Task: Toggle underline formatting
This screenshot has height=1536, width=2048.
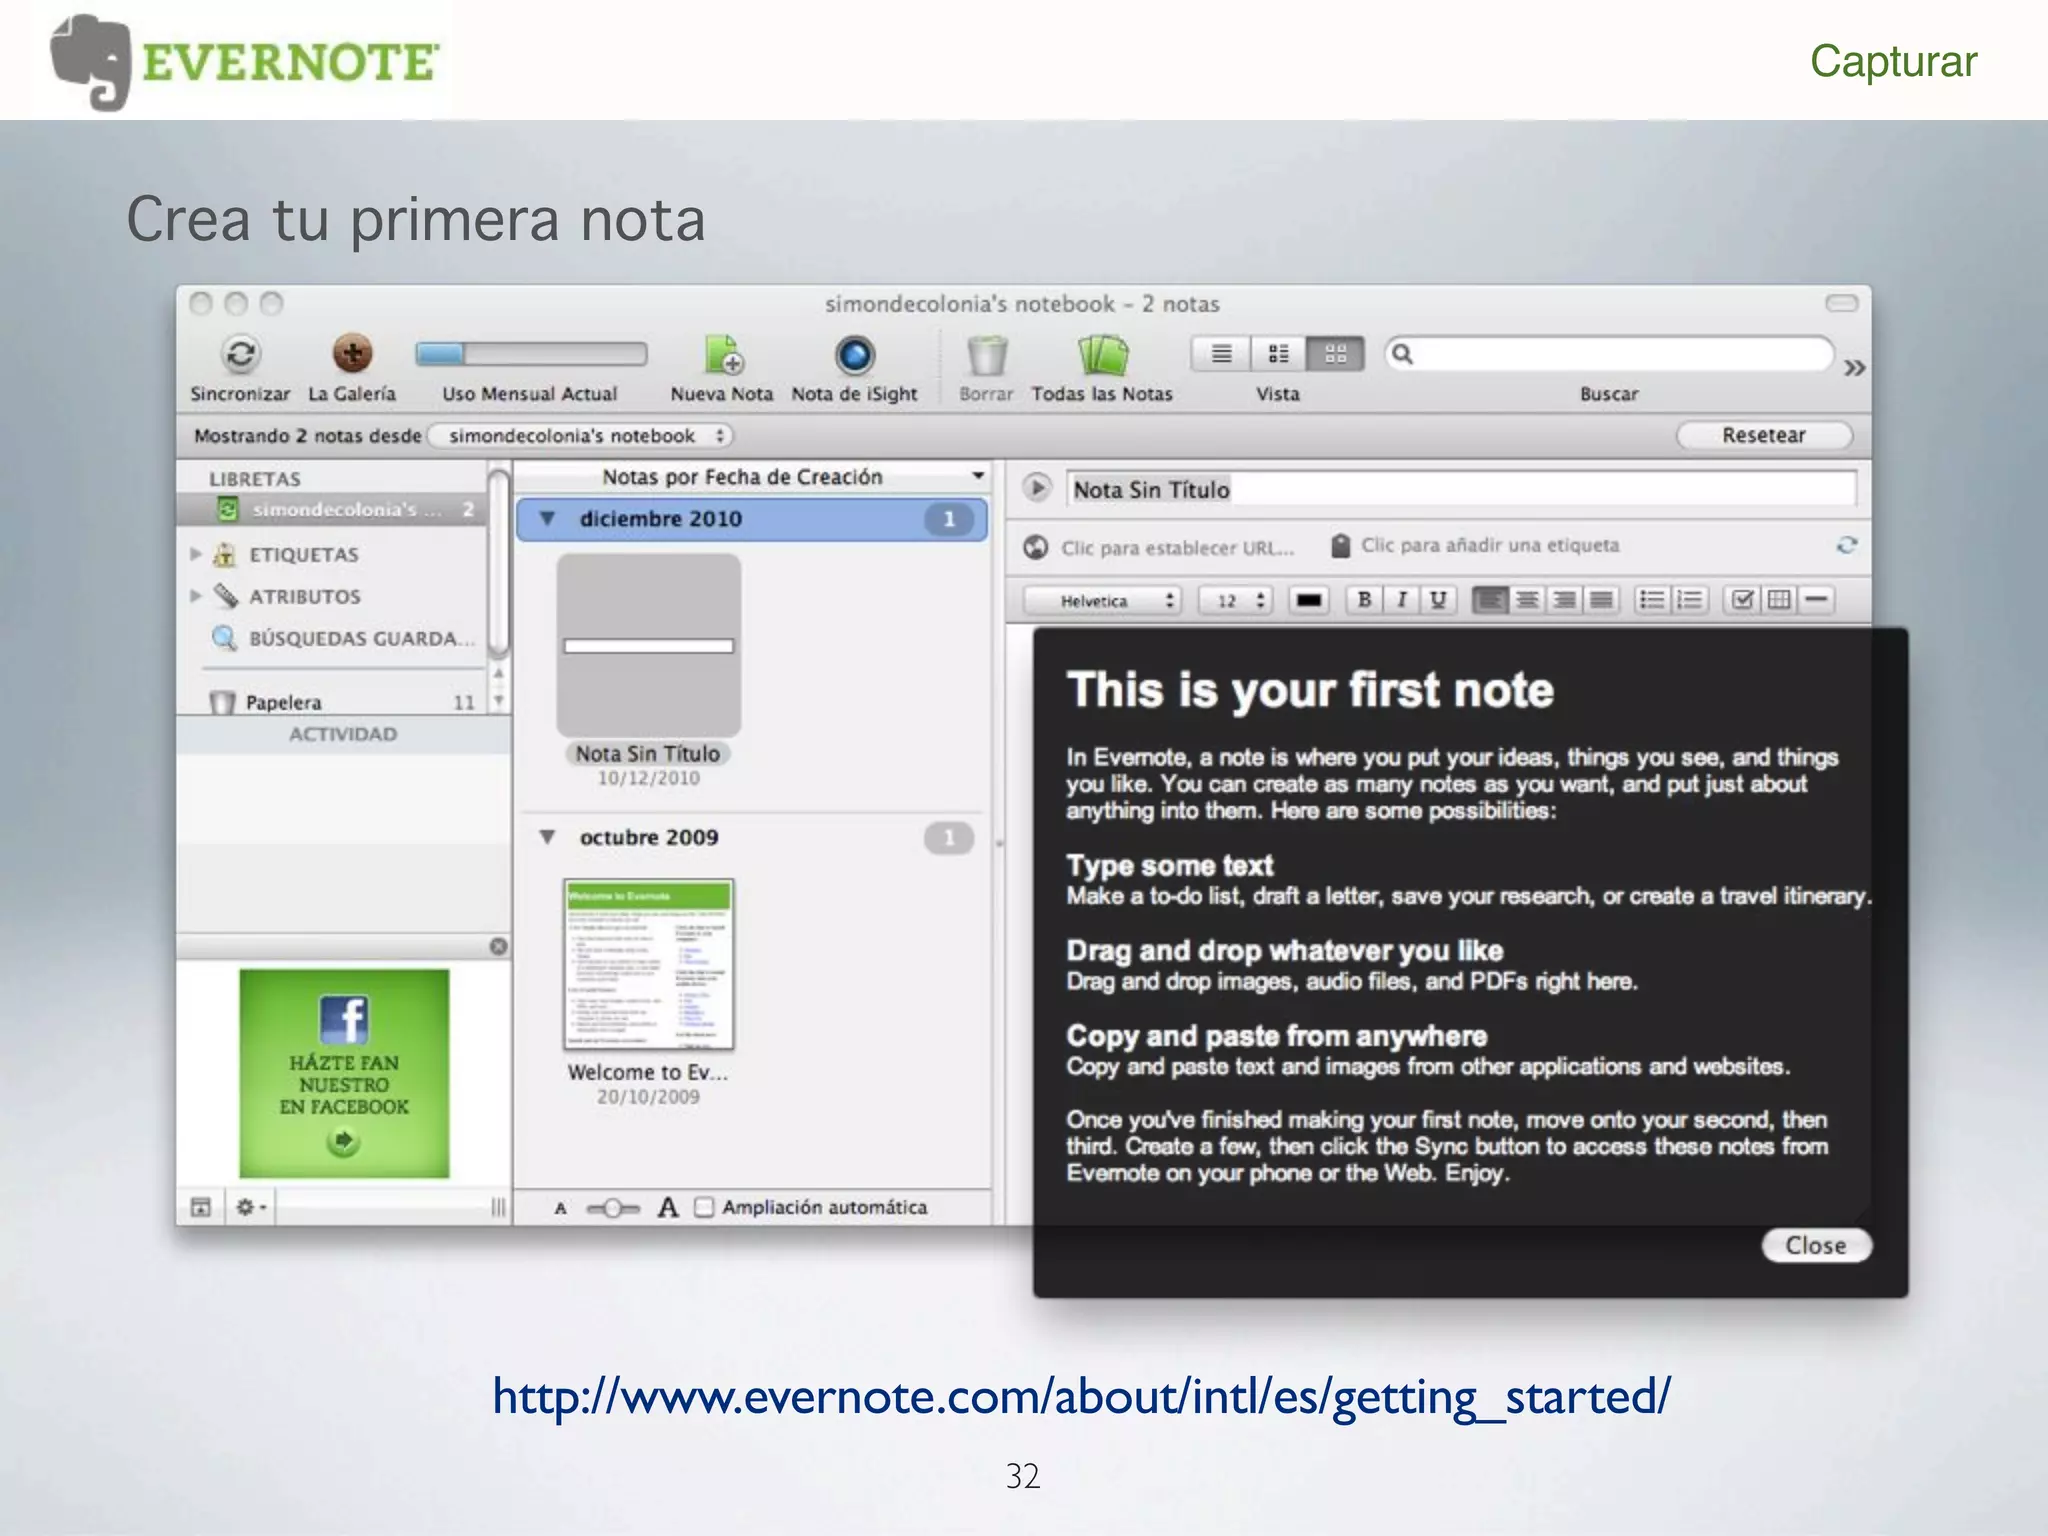Action: [1438, 600]
